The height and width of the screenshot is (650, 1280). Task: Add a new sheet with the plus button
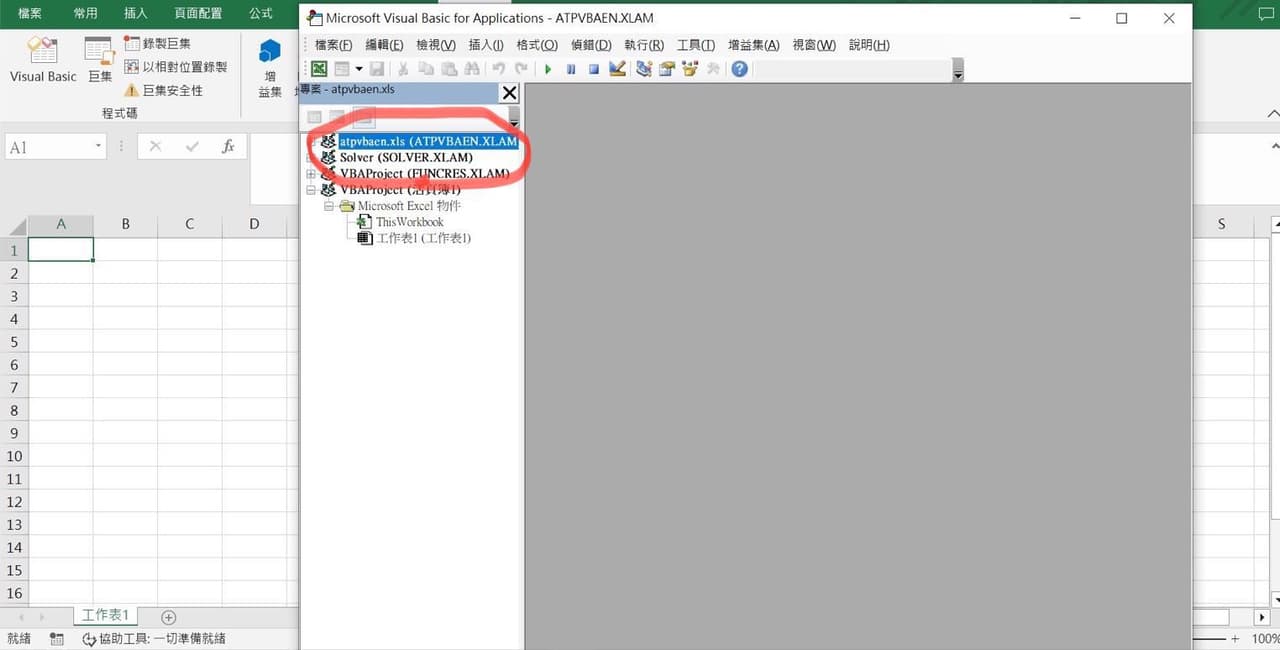(x=169, y=617)
